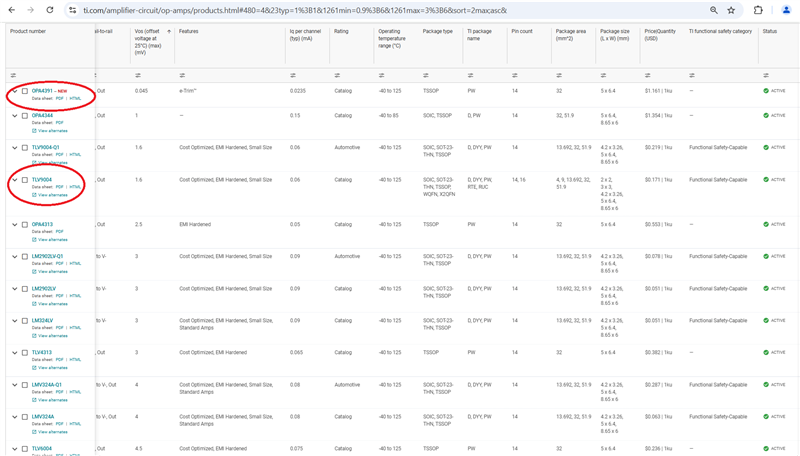Image resolution: width=800 pixels, height=456 pixels.
Task: Open the LM2902LV-Q1 product link
Action: (x=47, y=257)
